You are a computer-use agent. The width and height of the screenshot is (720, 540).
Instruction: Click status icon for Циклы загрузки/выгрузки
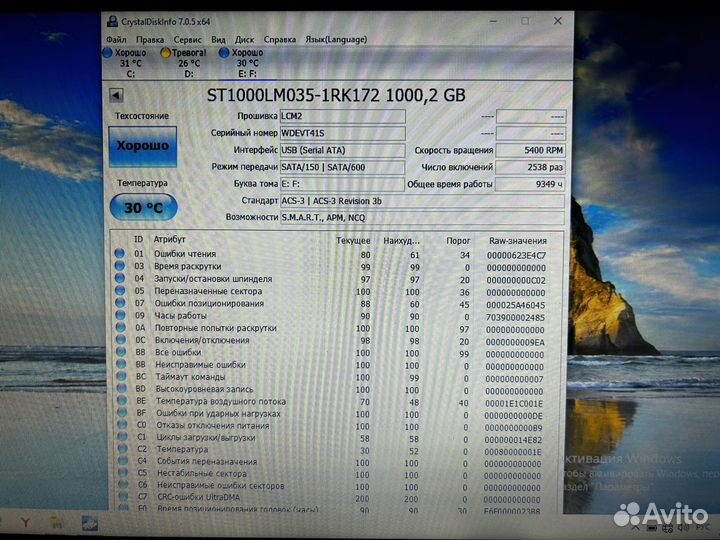(x=123, y=437)
